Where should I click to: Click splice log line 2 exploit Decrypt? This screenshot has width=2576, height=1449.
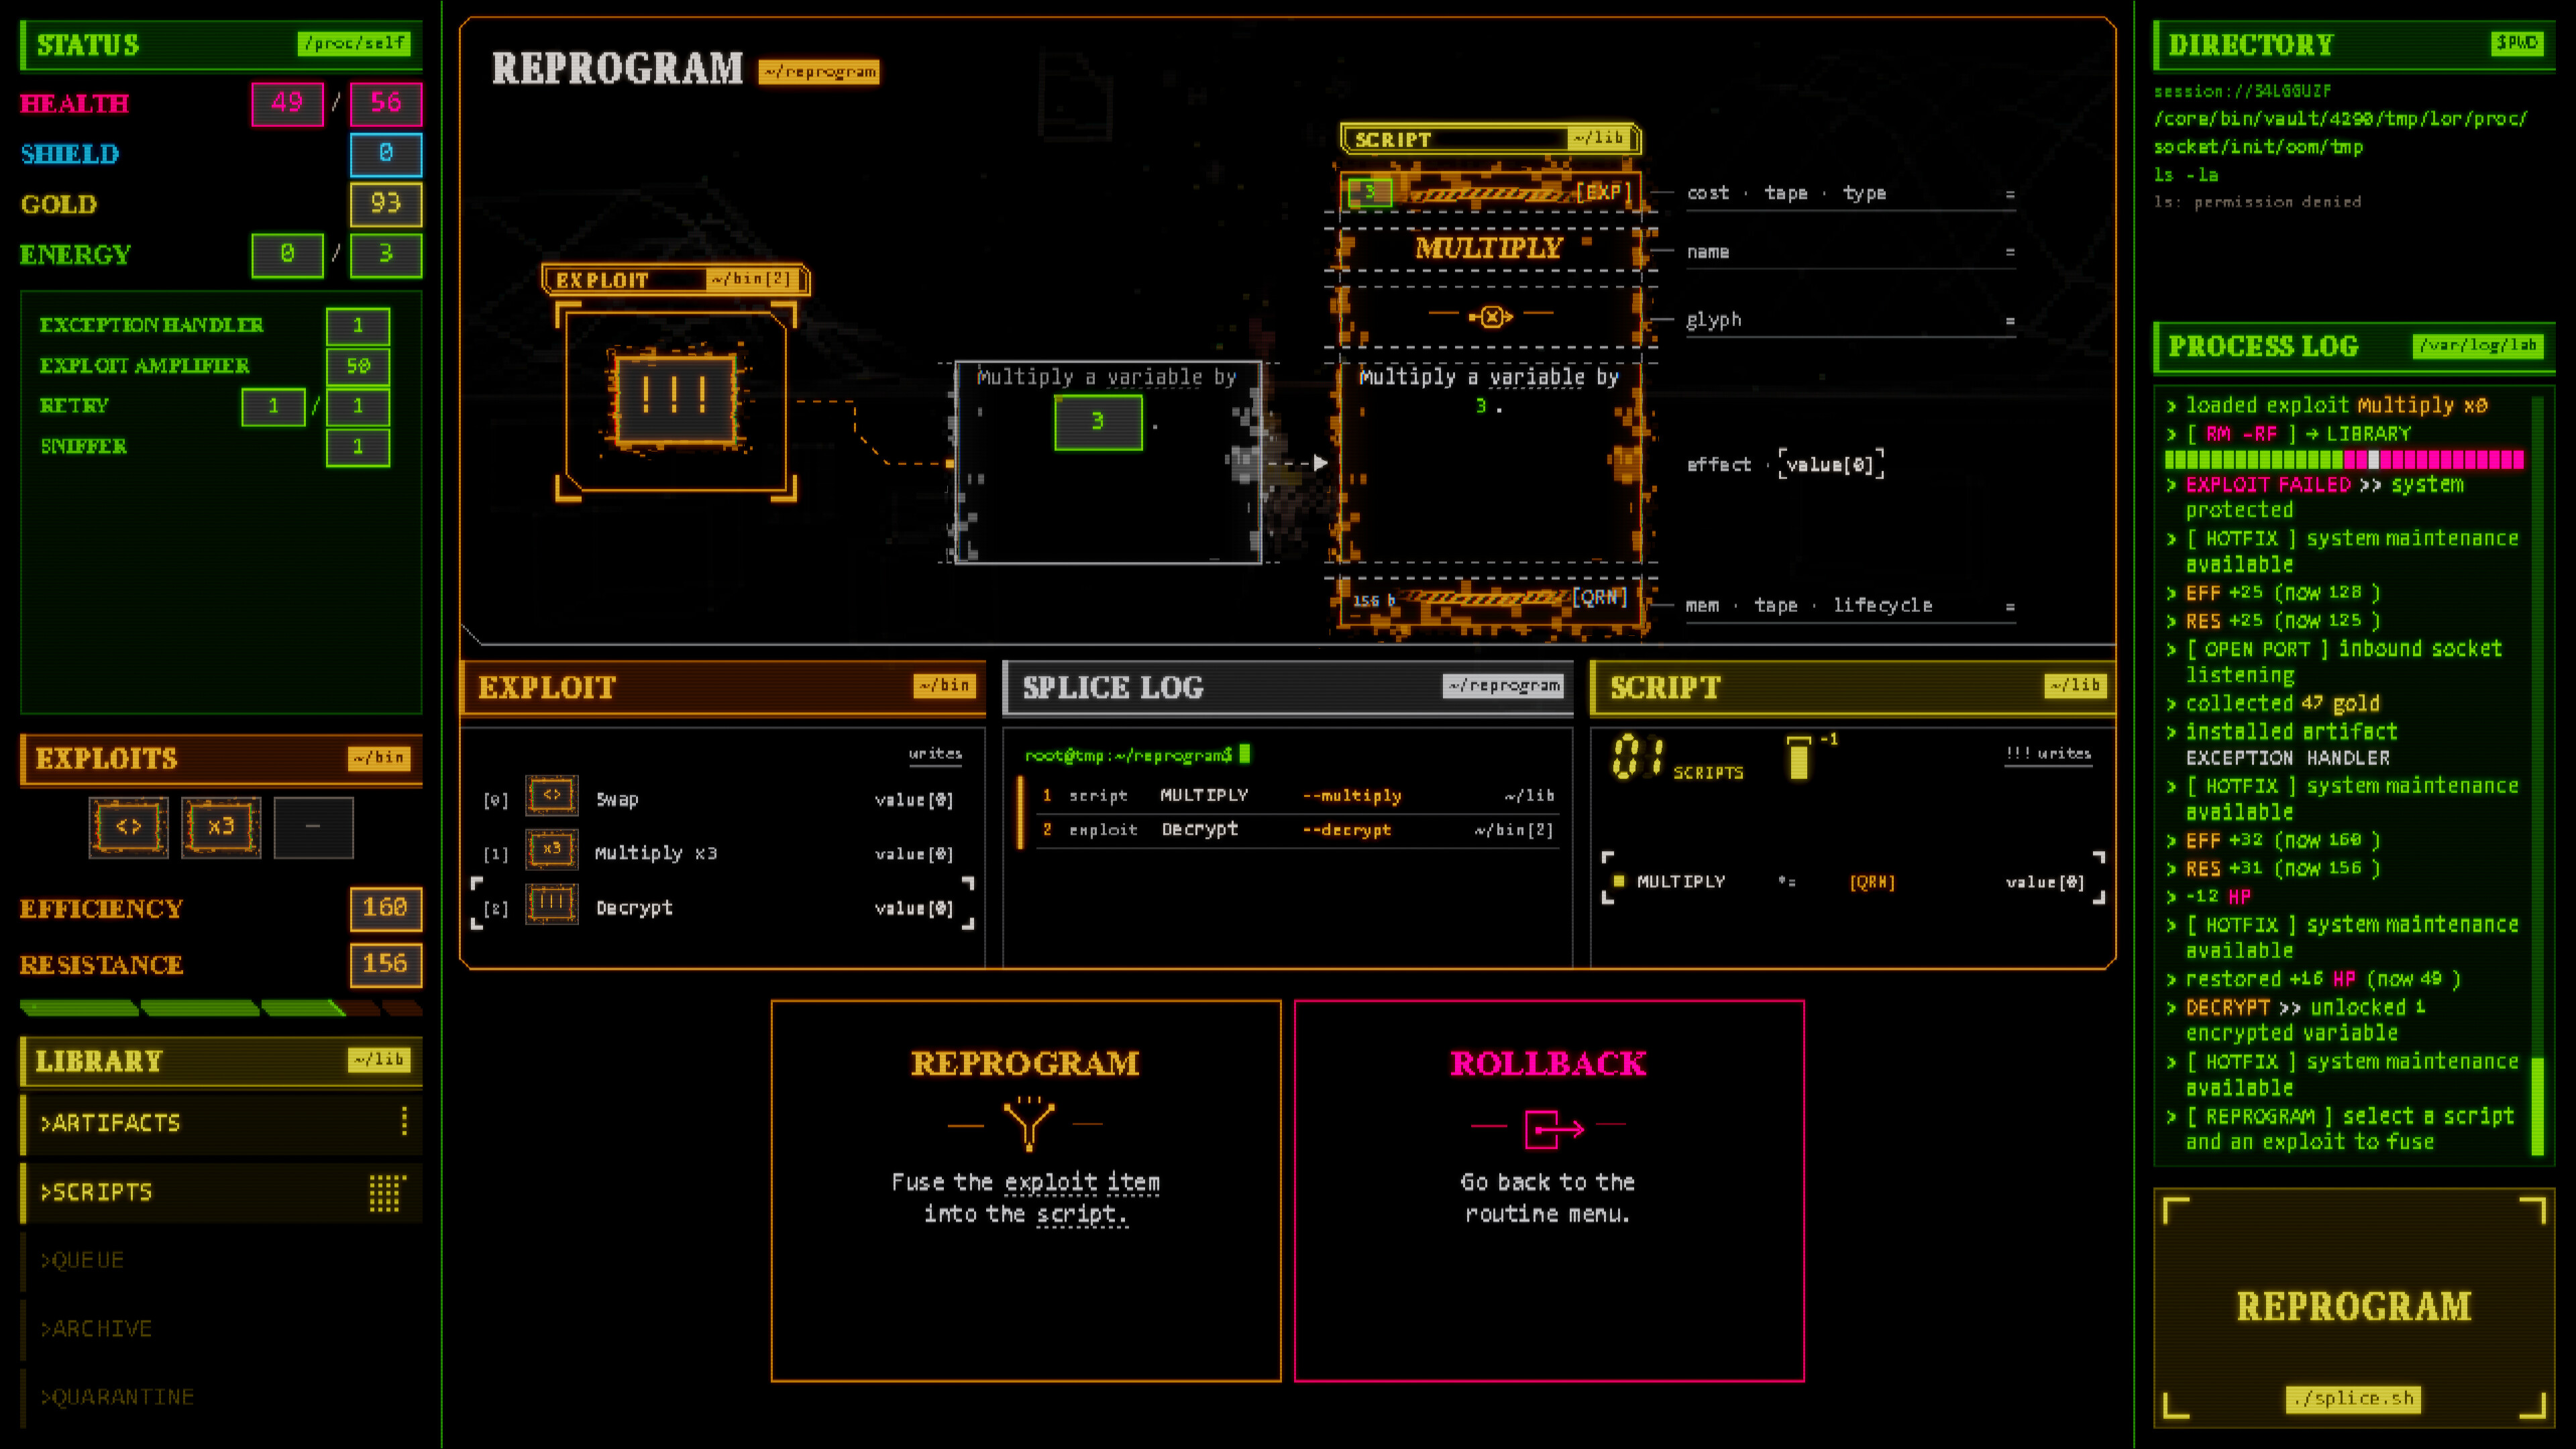(1297, 830)
